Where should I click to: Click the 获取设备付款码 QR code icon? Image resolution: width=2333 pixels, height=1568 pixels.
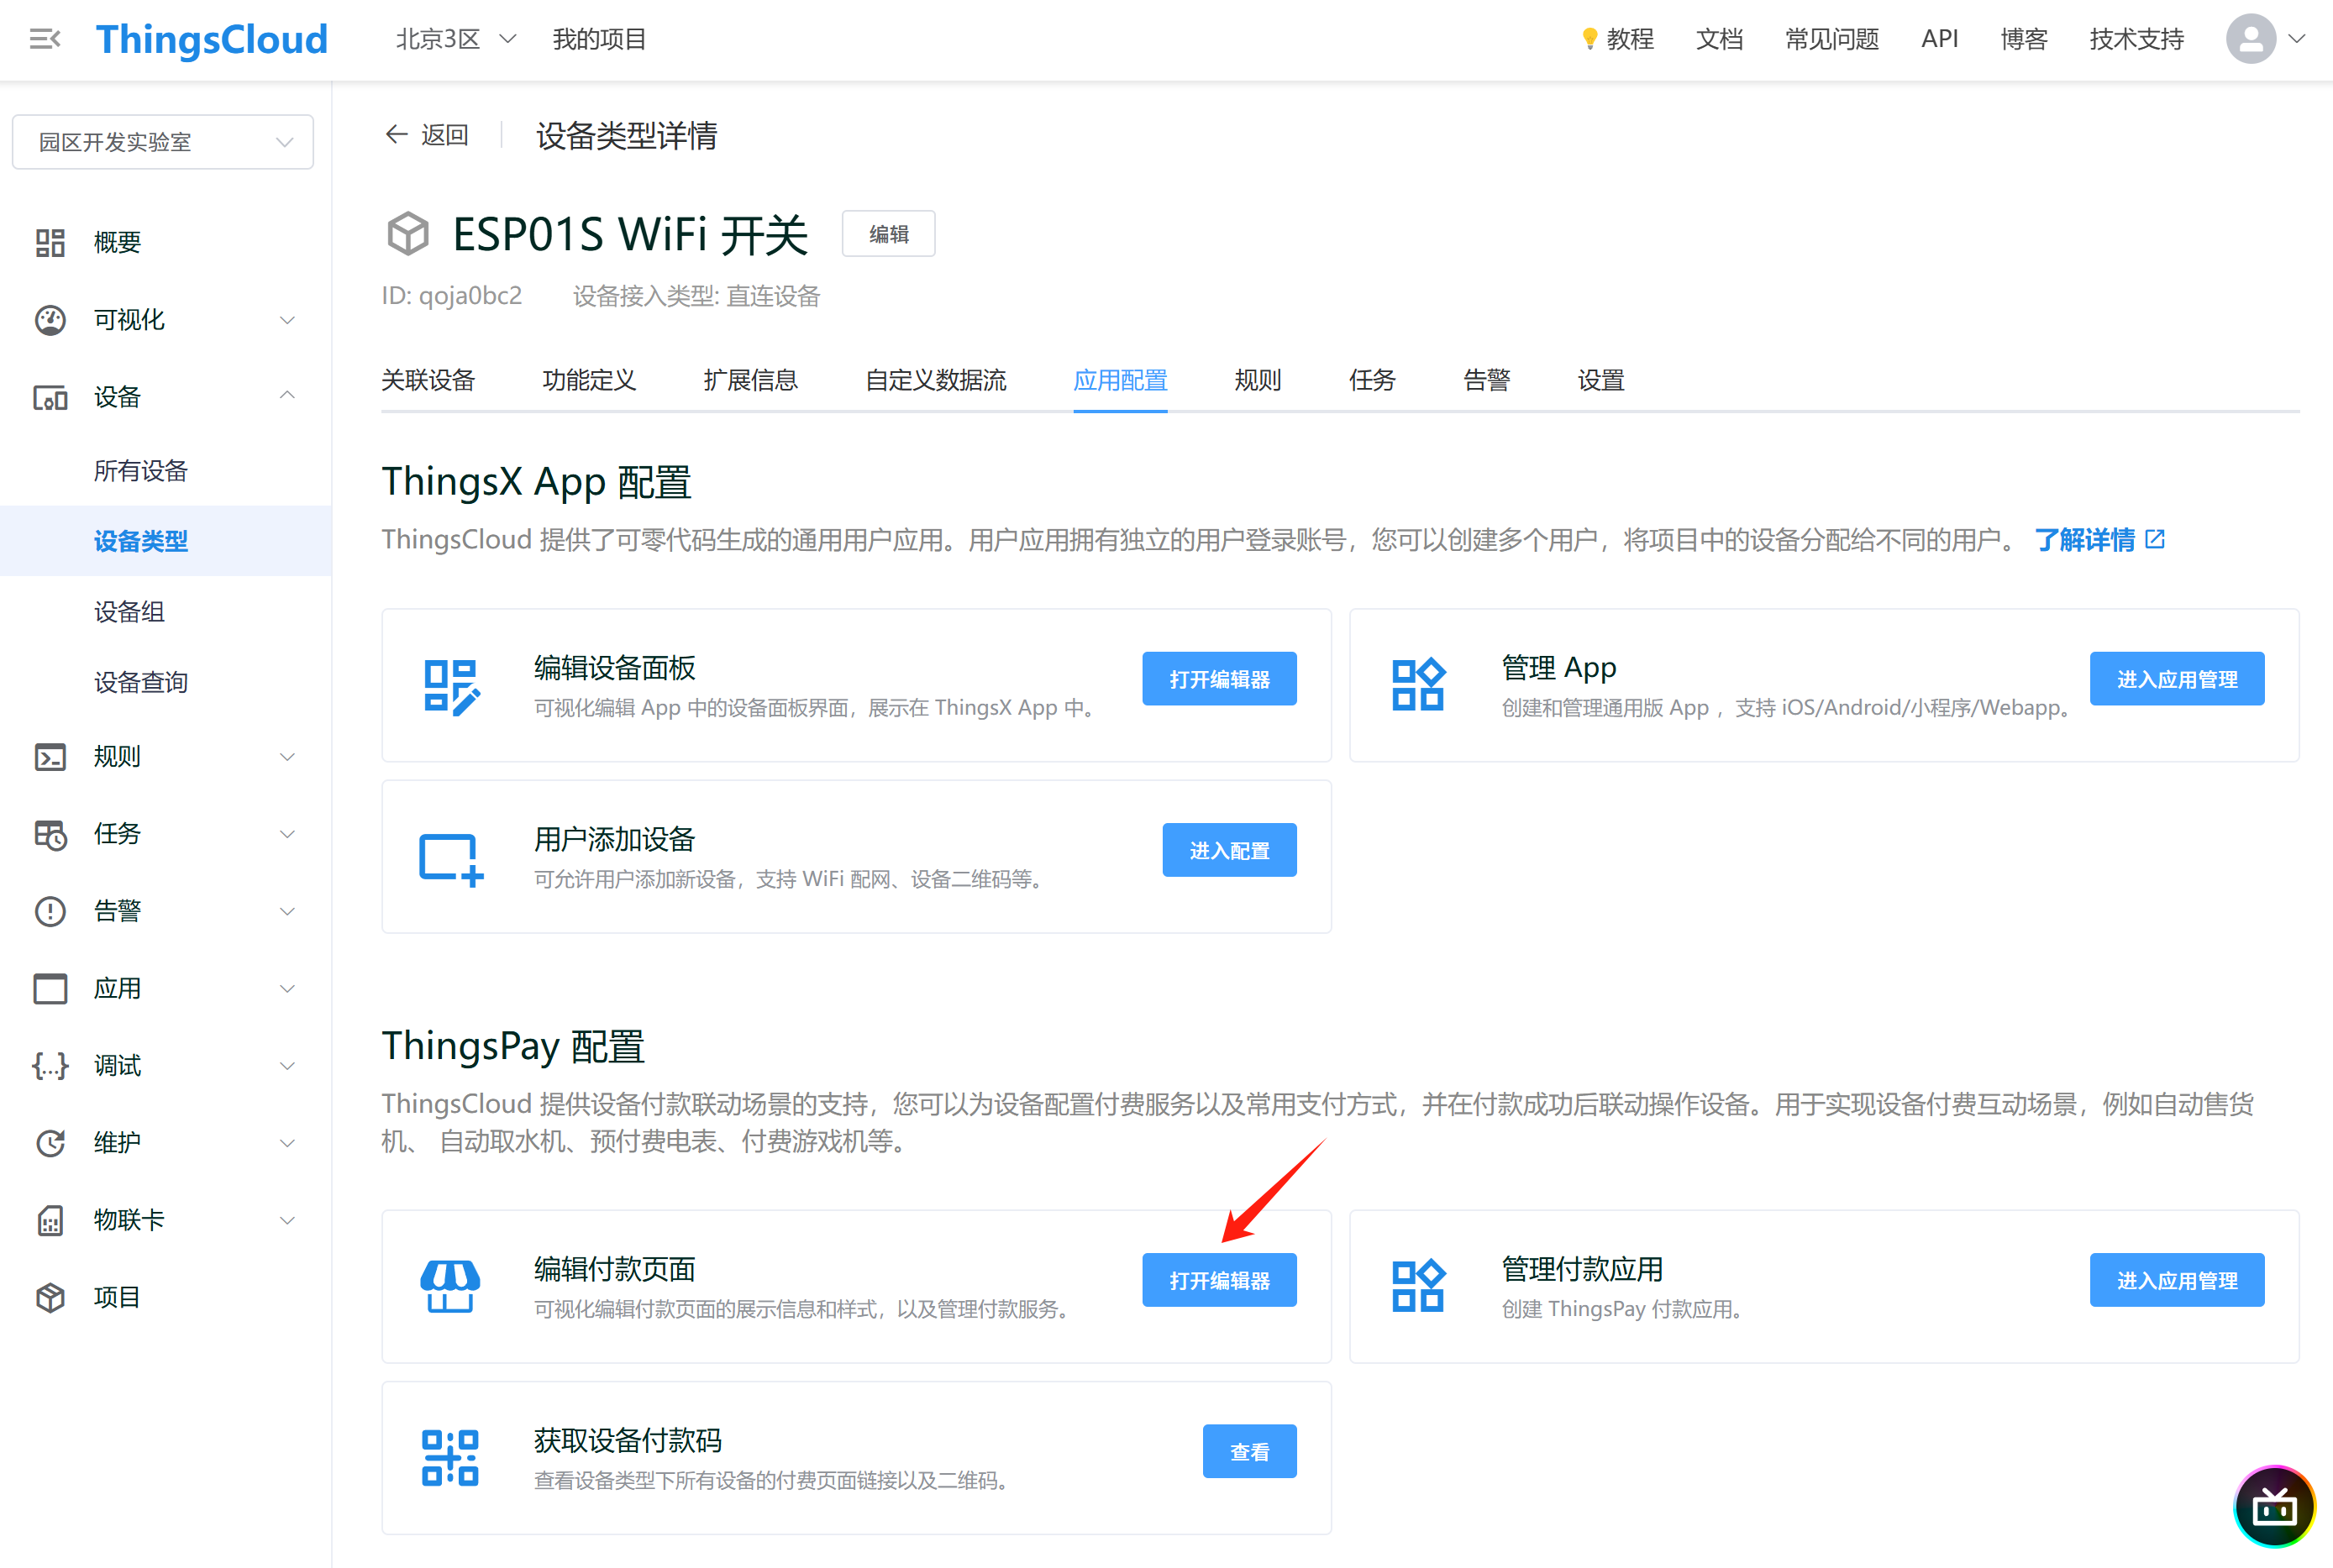pos(450,1456)
